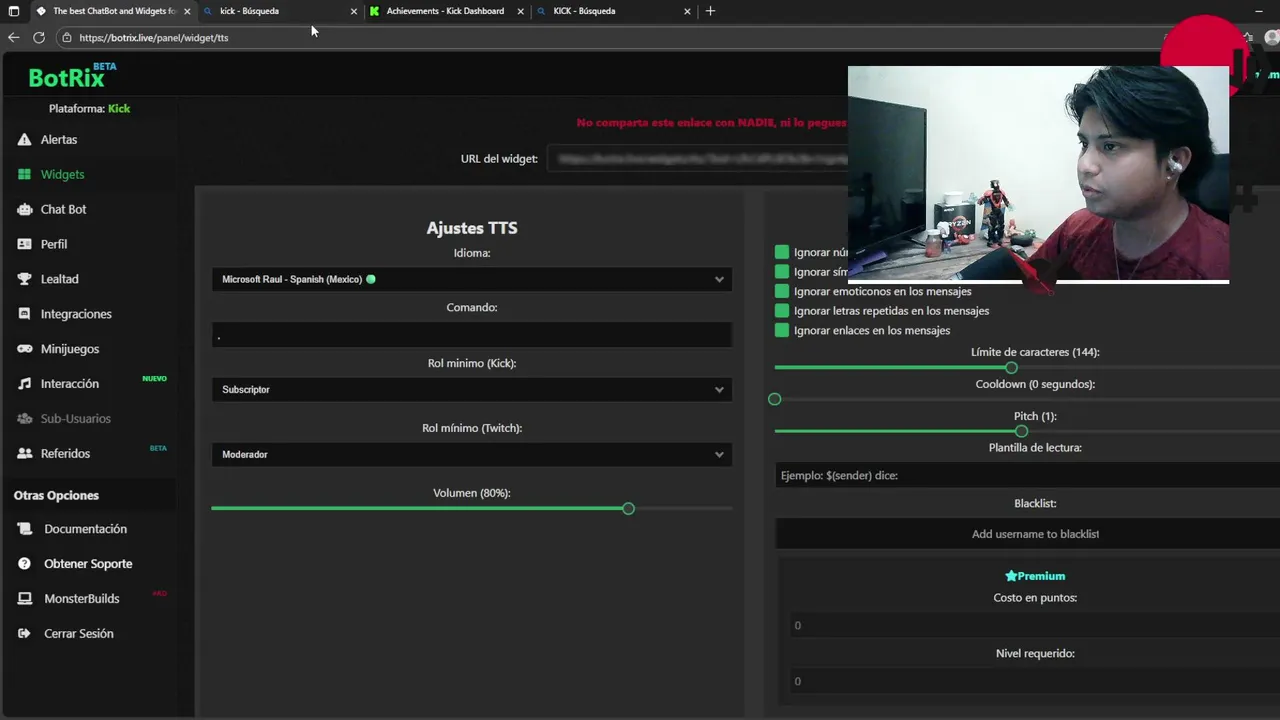Image resolution: width=1280 pixels, height=720 pixels.
Task: Click the 'Costo en puntos' field
Action: click(x=1034, y=626)
